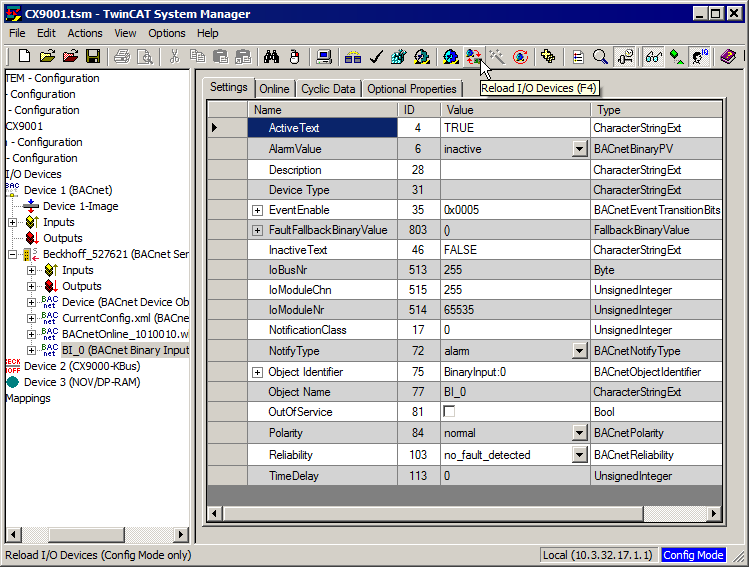Click the ActiveText value cell TRUE
Viewport: 749px width, 567px height.
[x=515, y=128]
